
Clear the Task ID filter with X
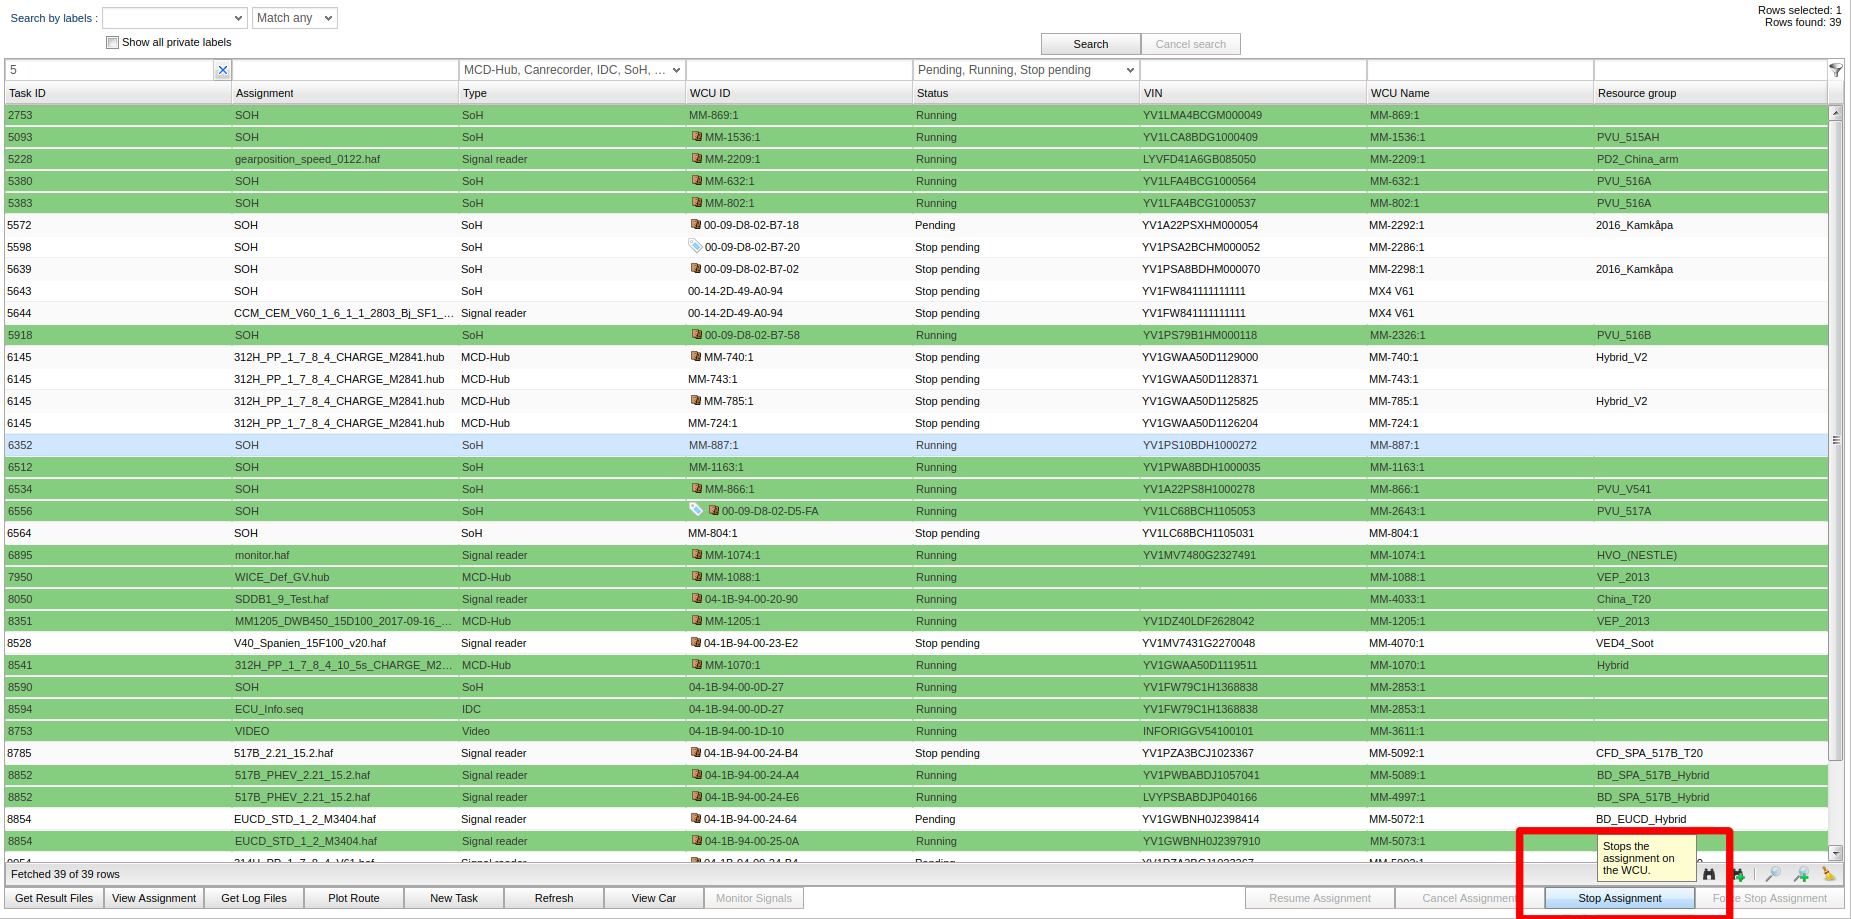click(x=223, y=70)
